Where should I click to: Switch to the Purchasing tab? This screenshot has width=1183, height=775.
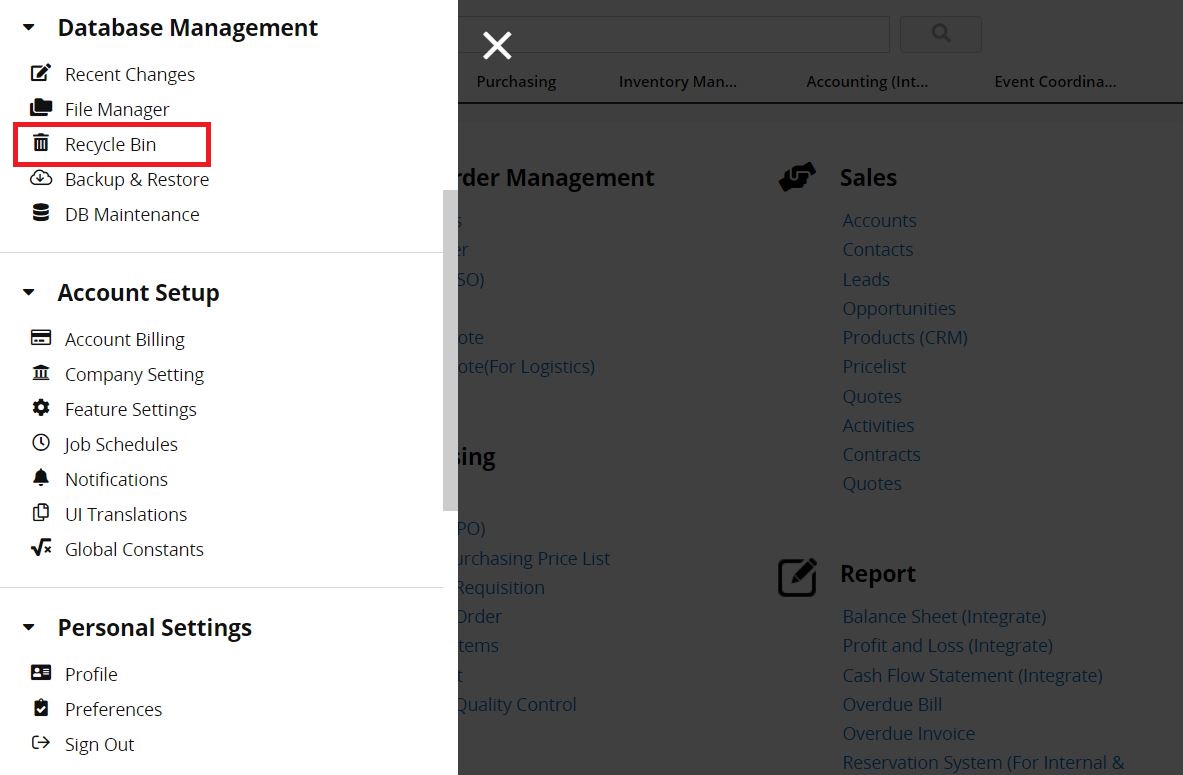516,82
